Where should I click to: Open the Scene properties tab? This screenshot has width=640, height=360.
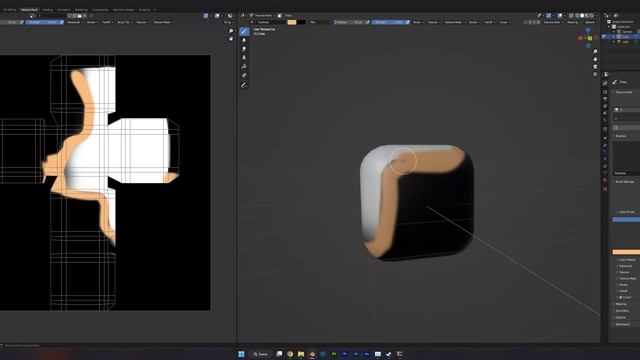click(x=605, y=113)
